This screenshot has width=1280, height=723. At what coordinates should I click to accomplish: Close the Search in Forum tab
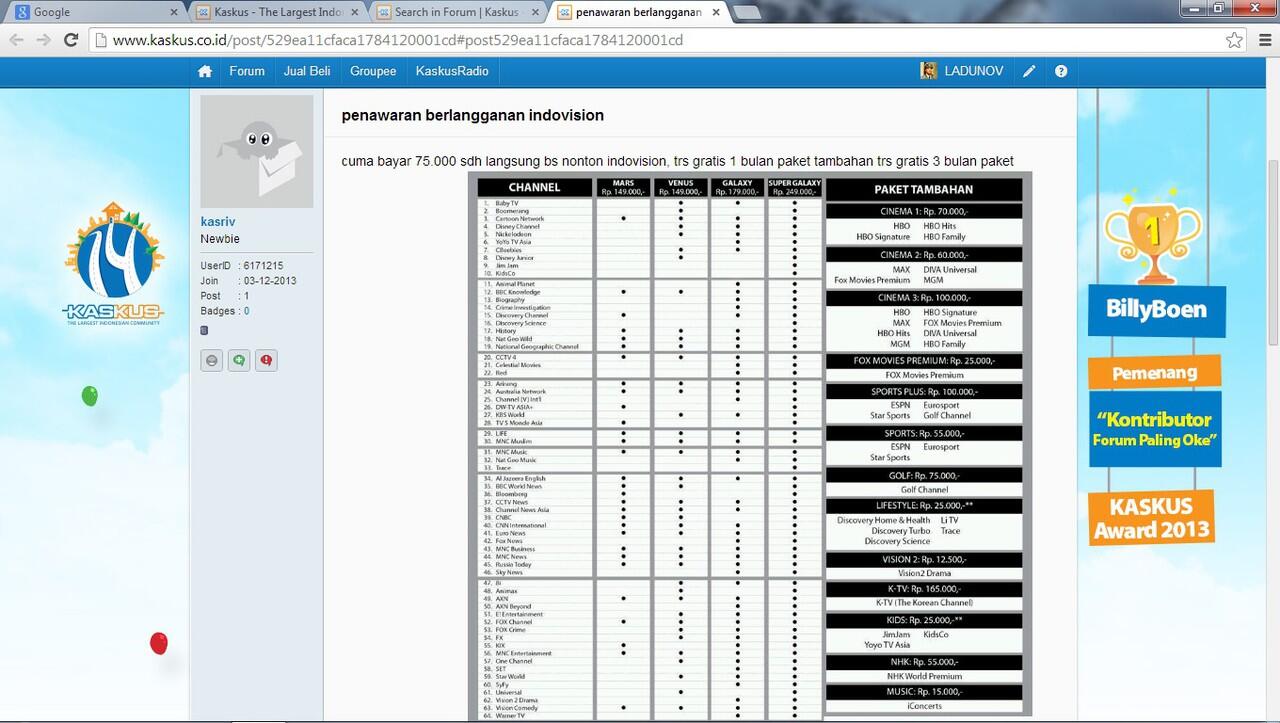point(535,12)
